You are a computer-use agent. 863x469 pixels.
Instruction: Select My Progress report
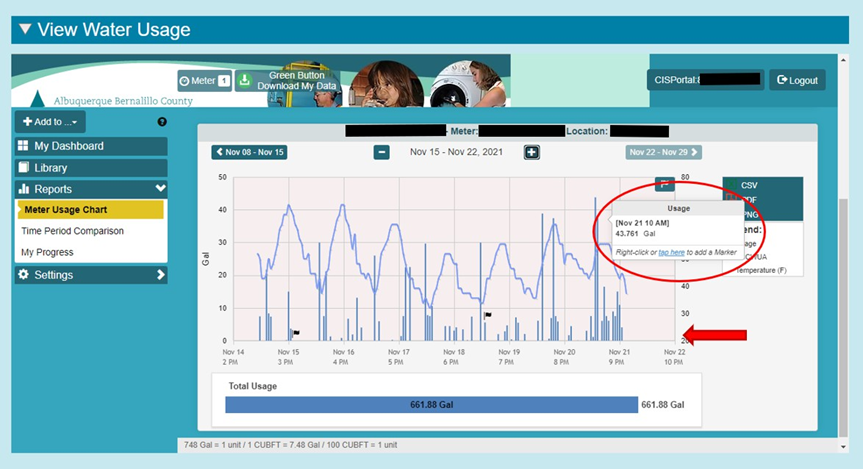(48, 252)
